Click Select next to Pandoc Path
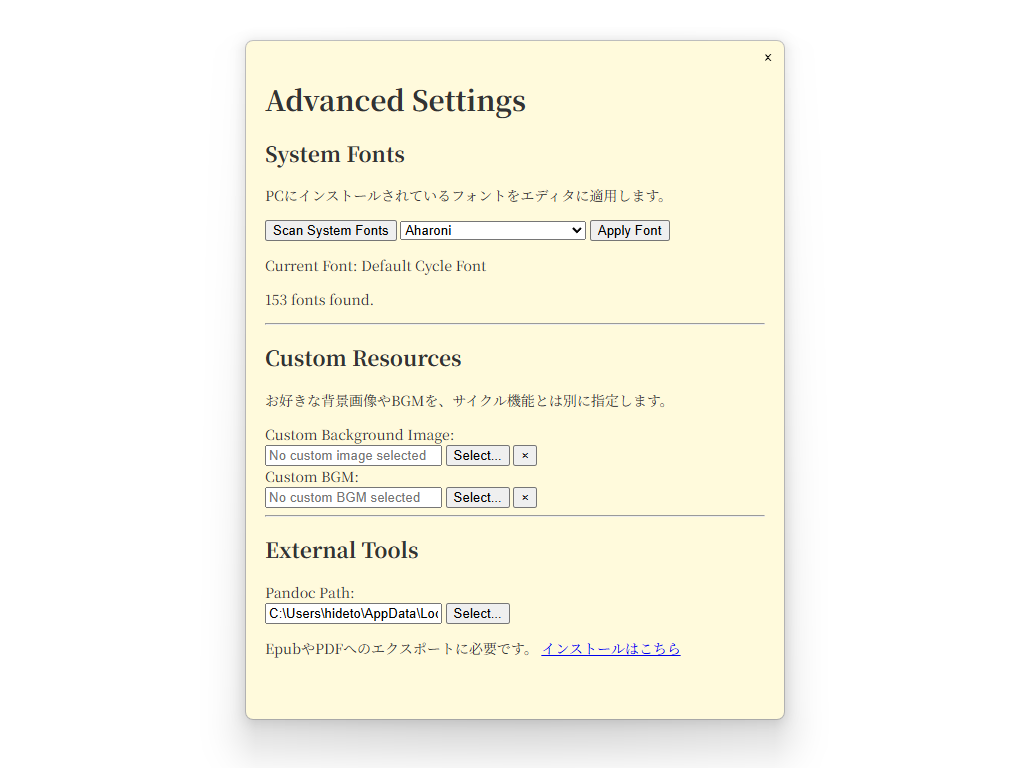 click(x=477, y=613)
